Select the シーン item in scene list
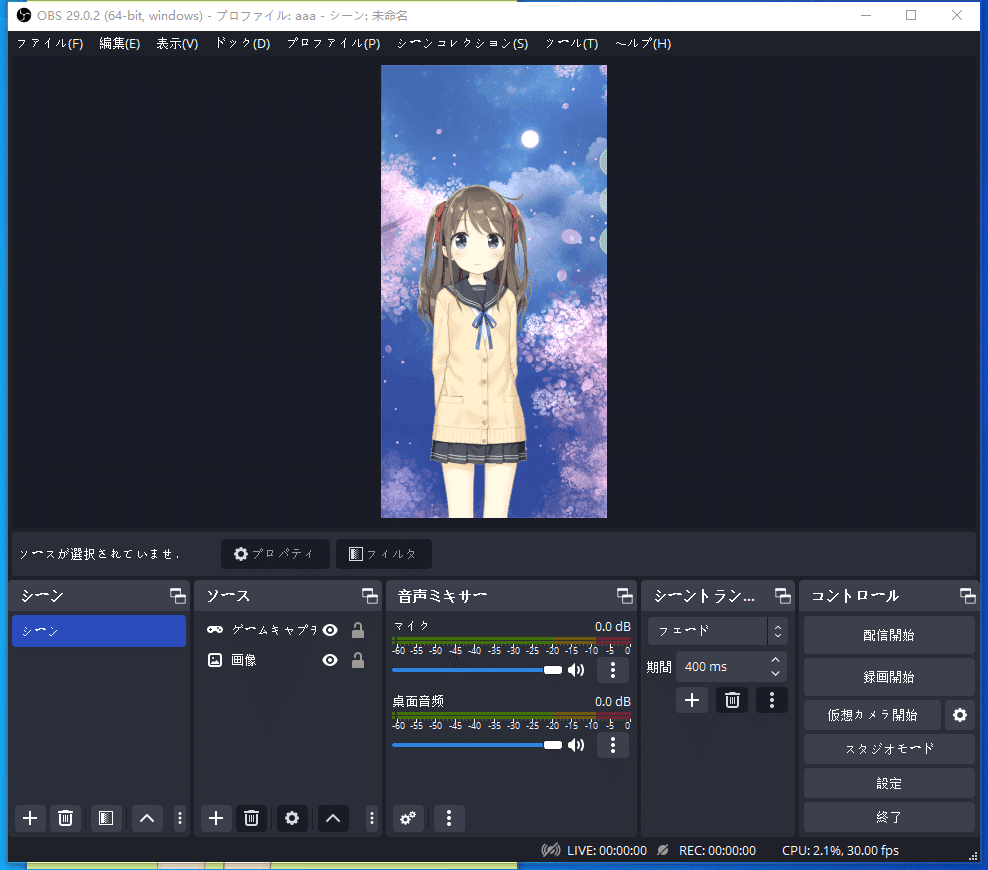988x870 pixels. click(x=99, y=631)
